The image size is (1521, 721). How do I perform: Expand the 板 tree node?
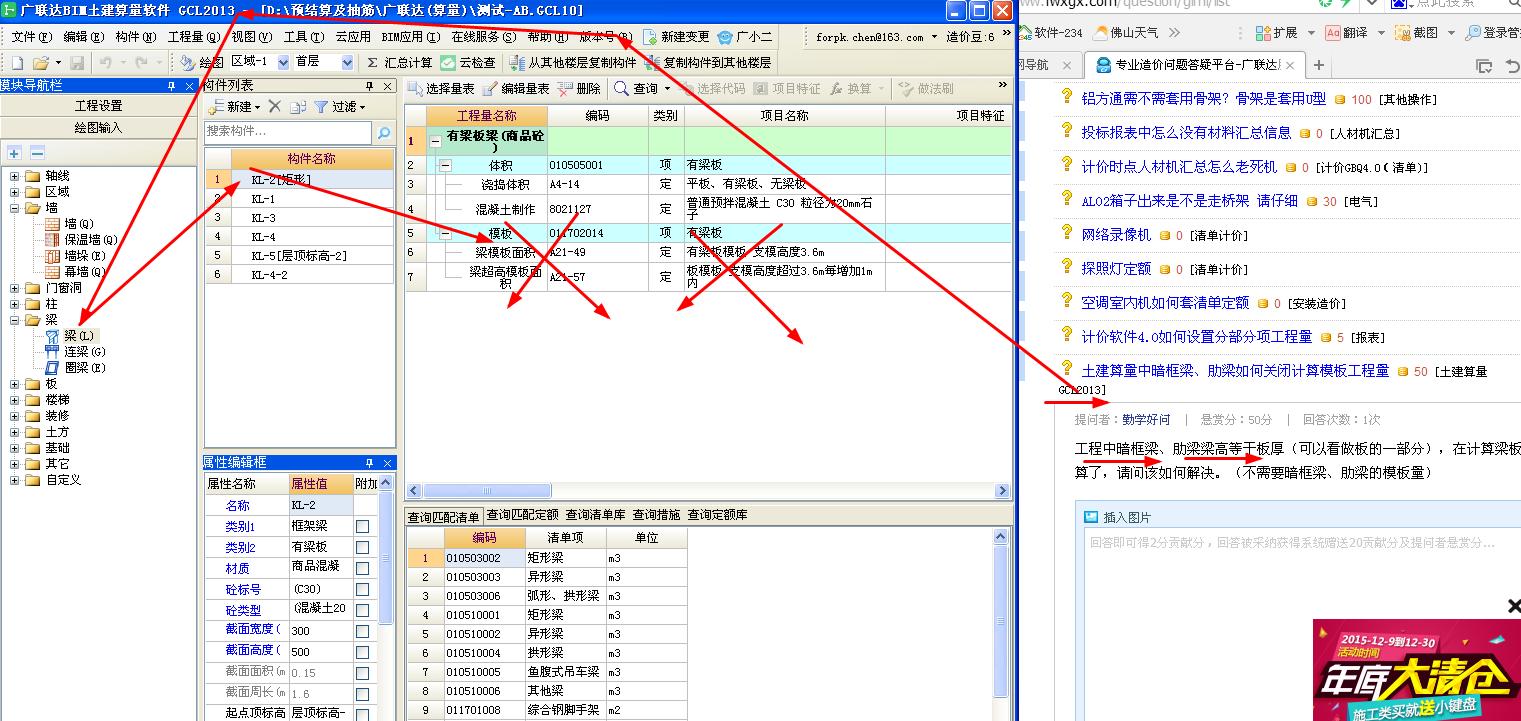pos(16,384)
